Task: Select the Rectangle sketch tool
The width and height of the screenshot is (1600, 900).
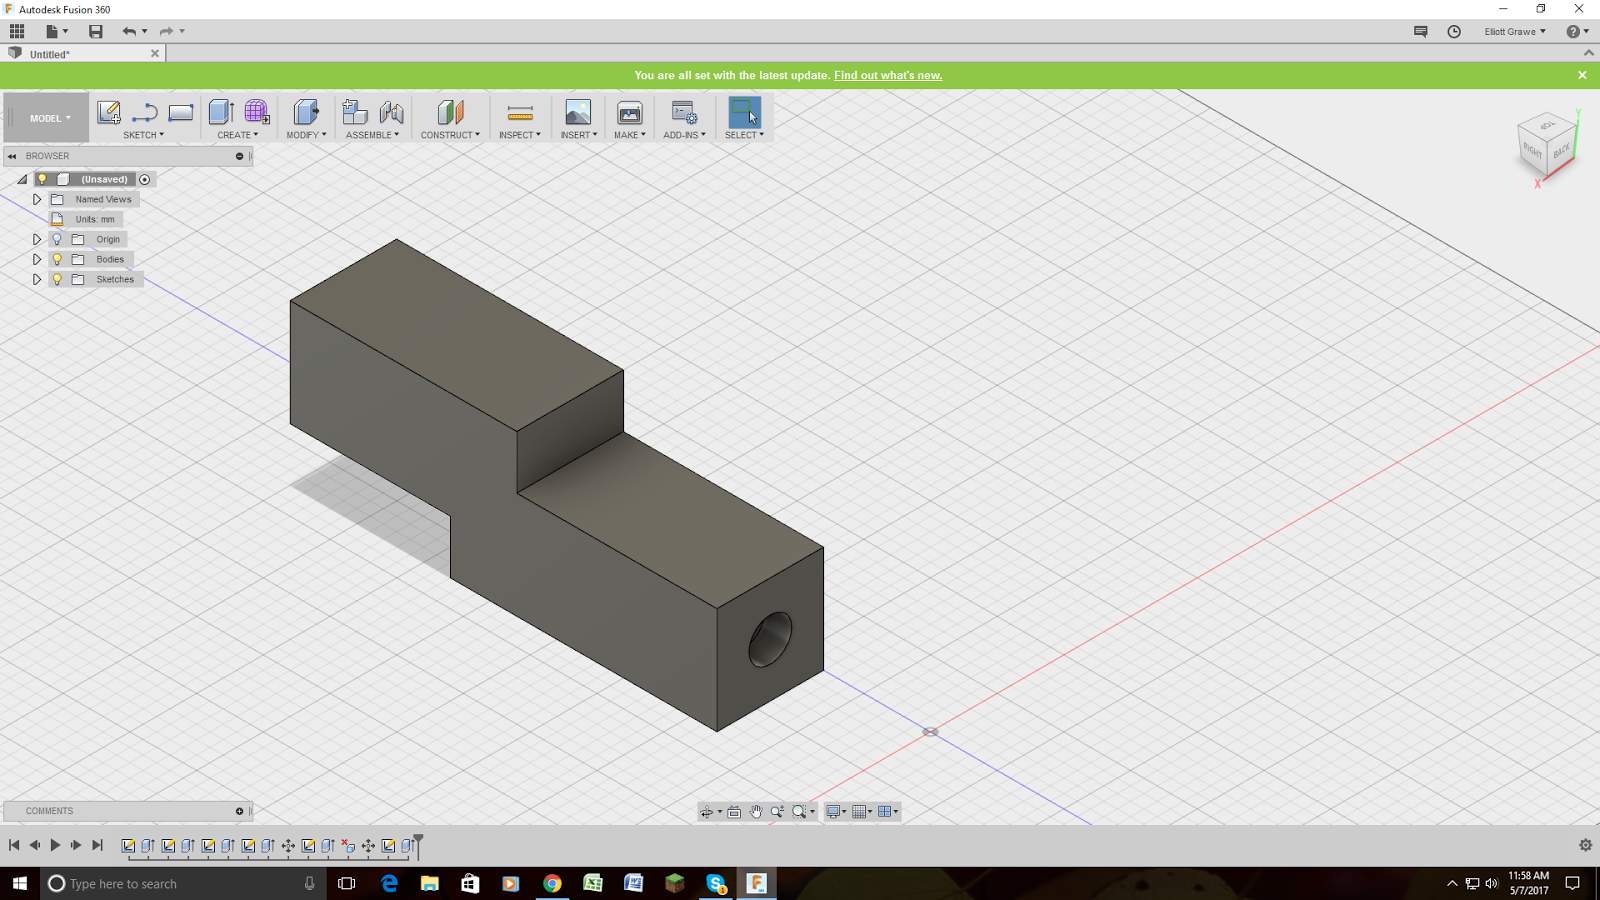Action: 181,112
